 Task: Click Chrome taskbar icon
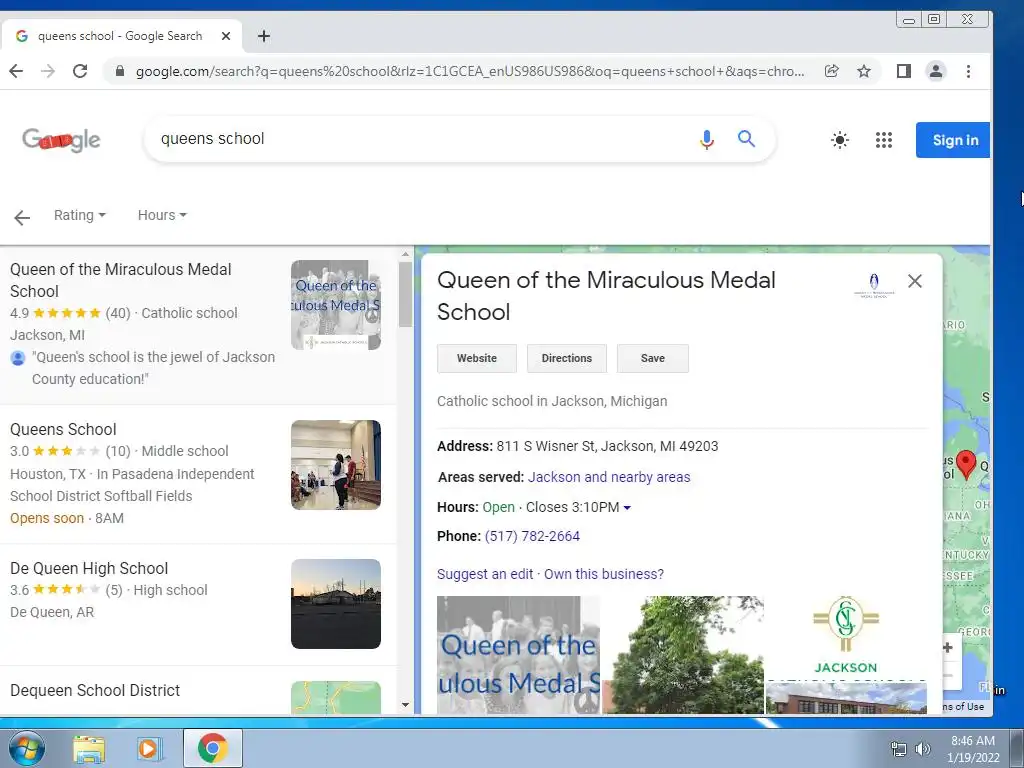coord(212,748)
